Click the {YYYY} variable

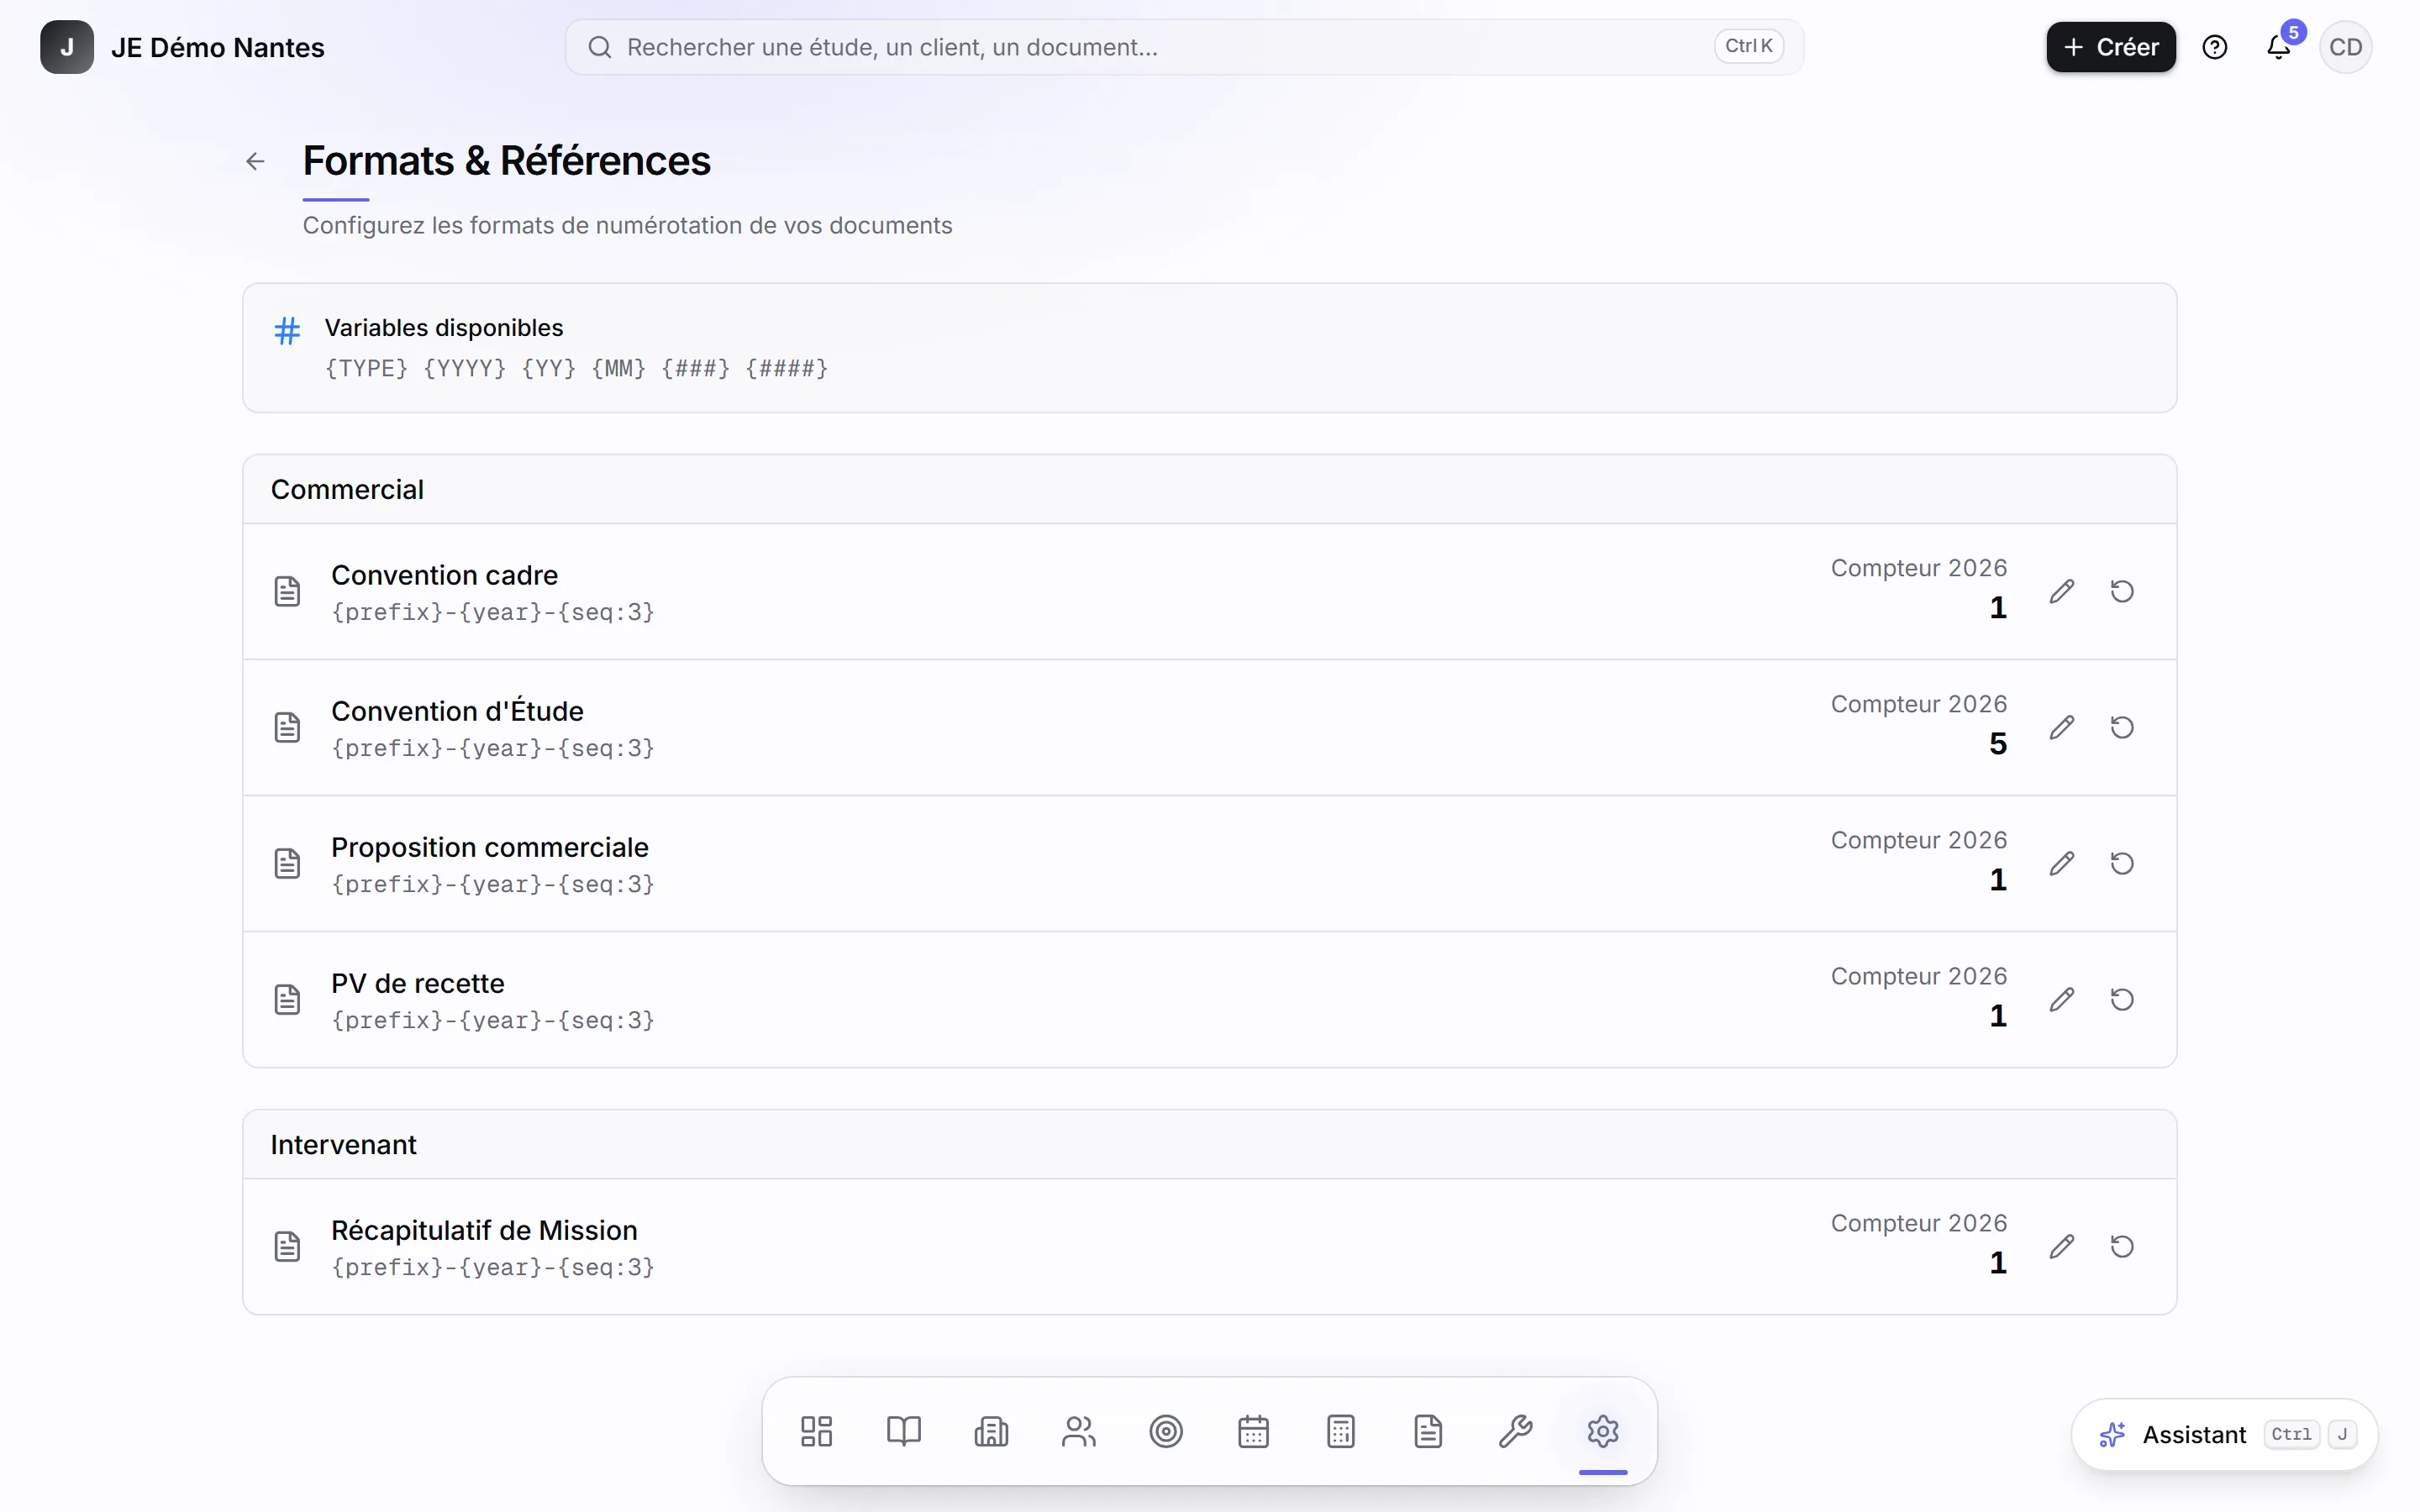click(464, 369)
